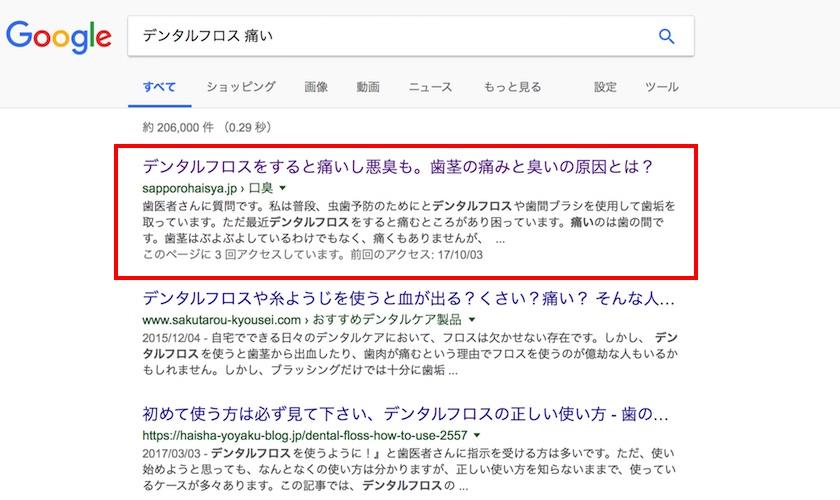Open result デンタルフロスや糸ようじを使うと血が出る
The width and height of the screenshot is (840, 500).
pyautogui.click(x=408, y=298)
